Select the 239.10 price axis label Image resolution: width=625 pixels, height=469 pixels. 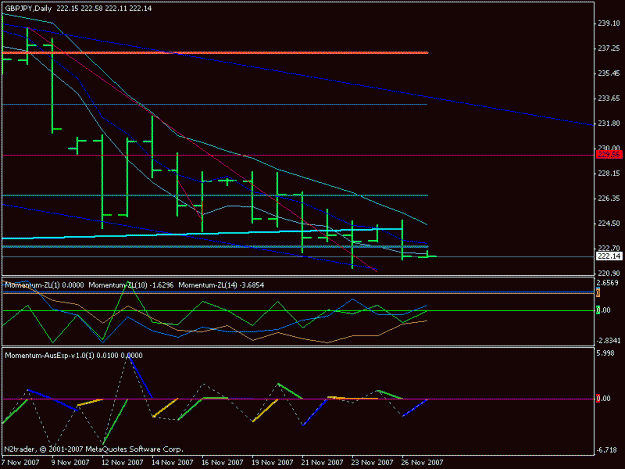609,24
